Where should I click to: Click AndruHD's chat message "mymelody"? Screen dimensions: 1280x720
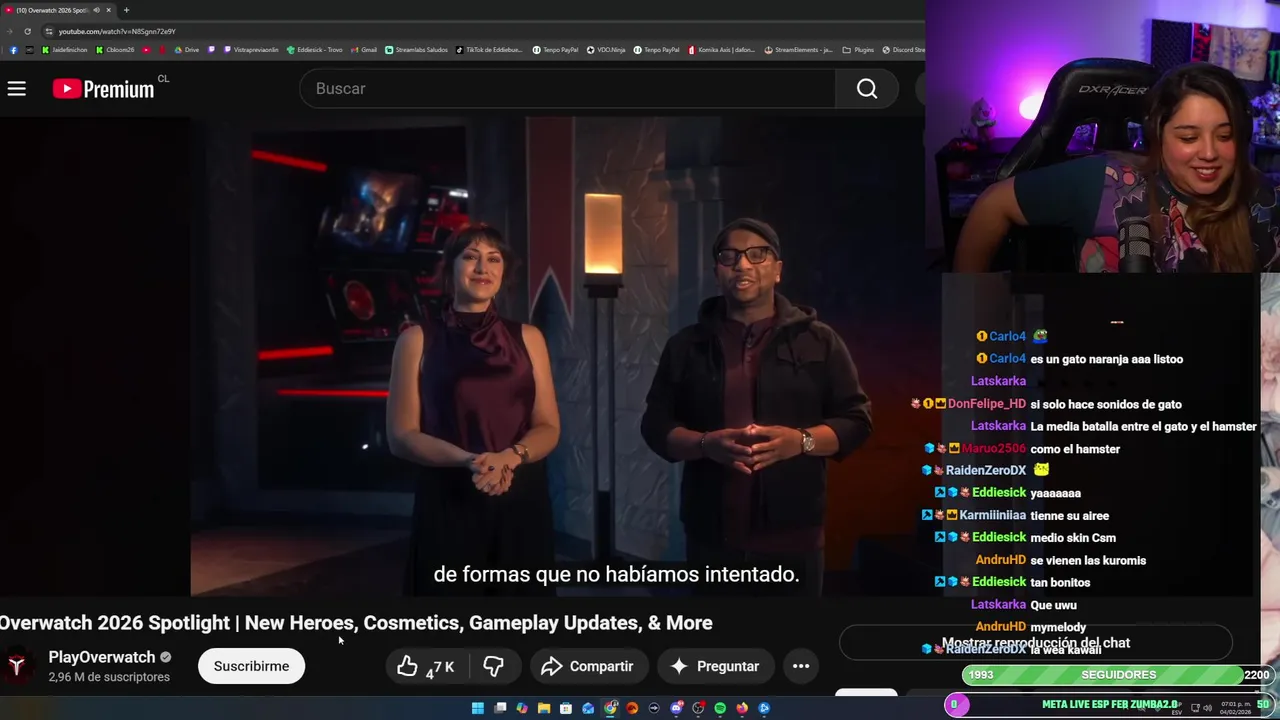point(1058,628)
